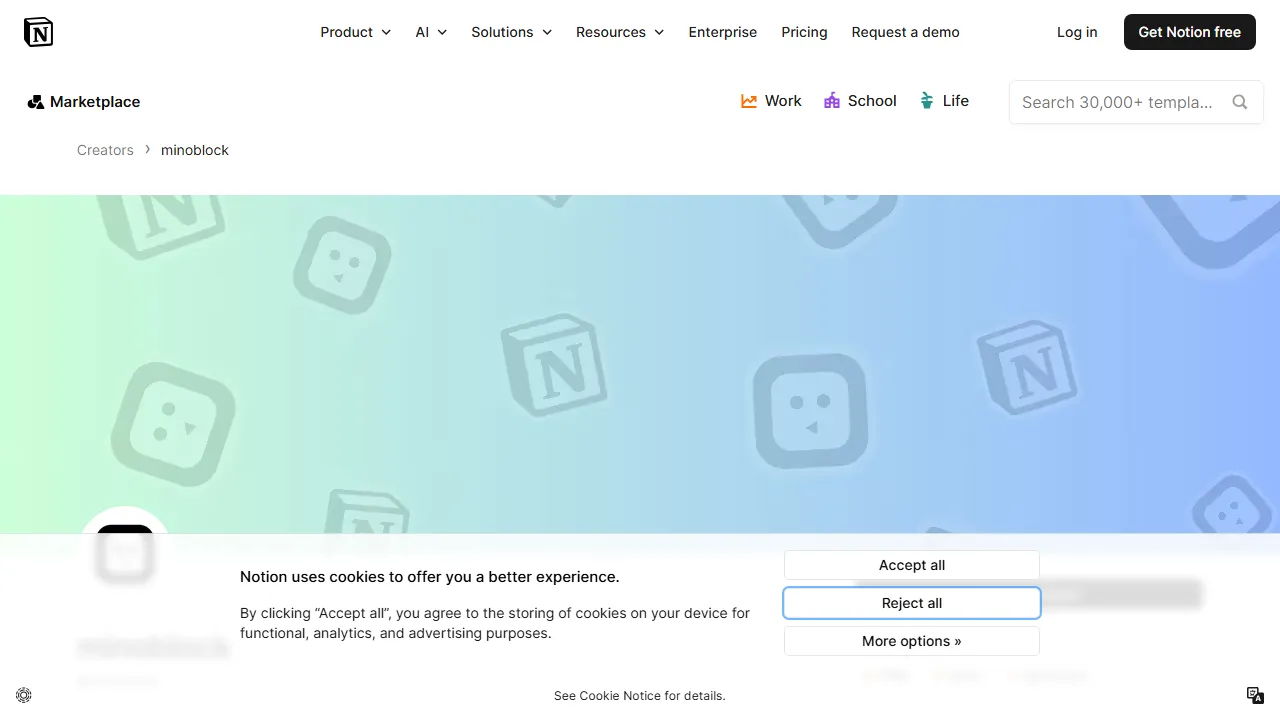Expand the Resources menu
Viewport: 1280px width, 720px height.
619,32
